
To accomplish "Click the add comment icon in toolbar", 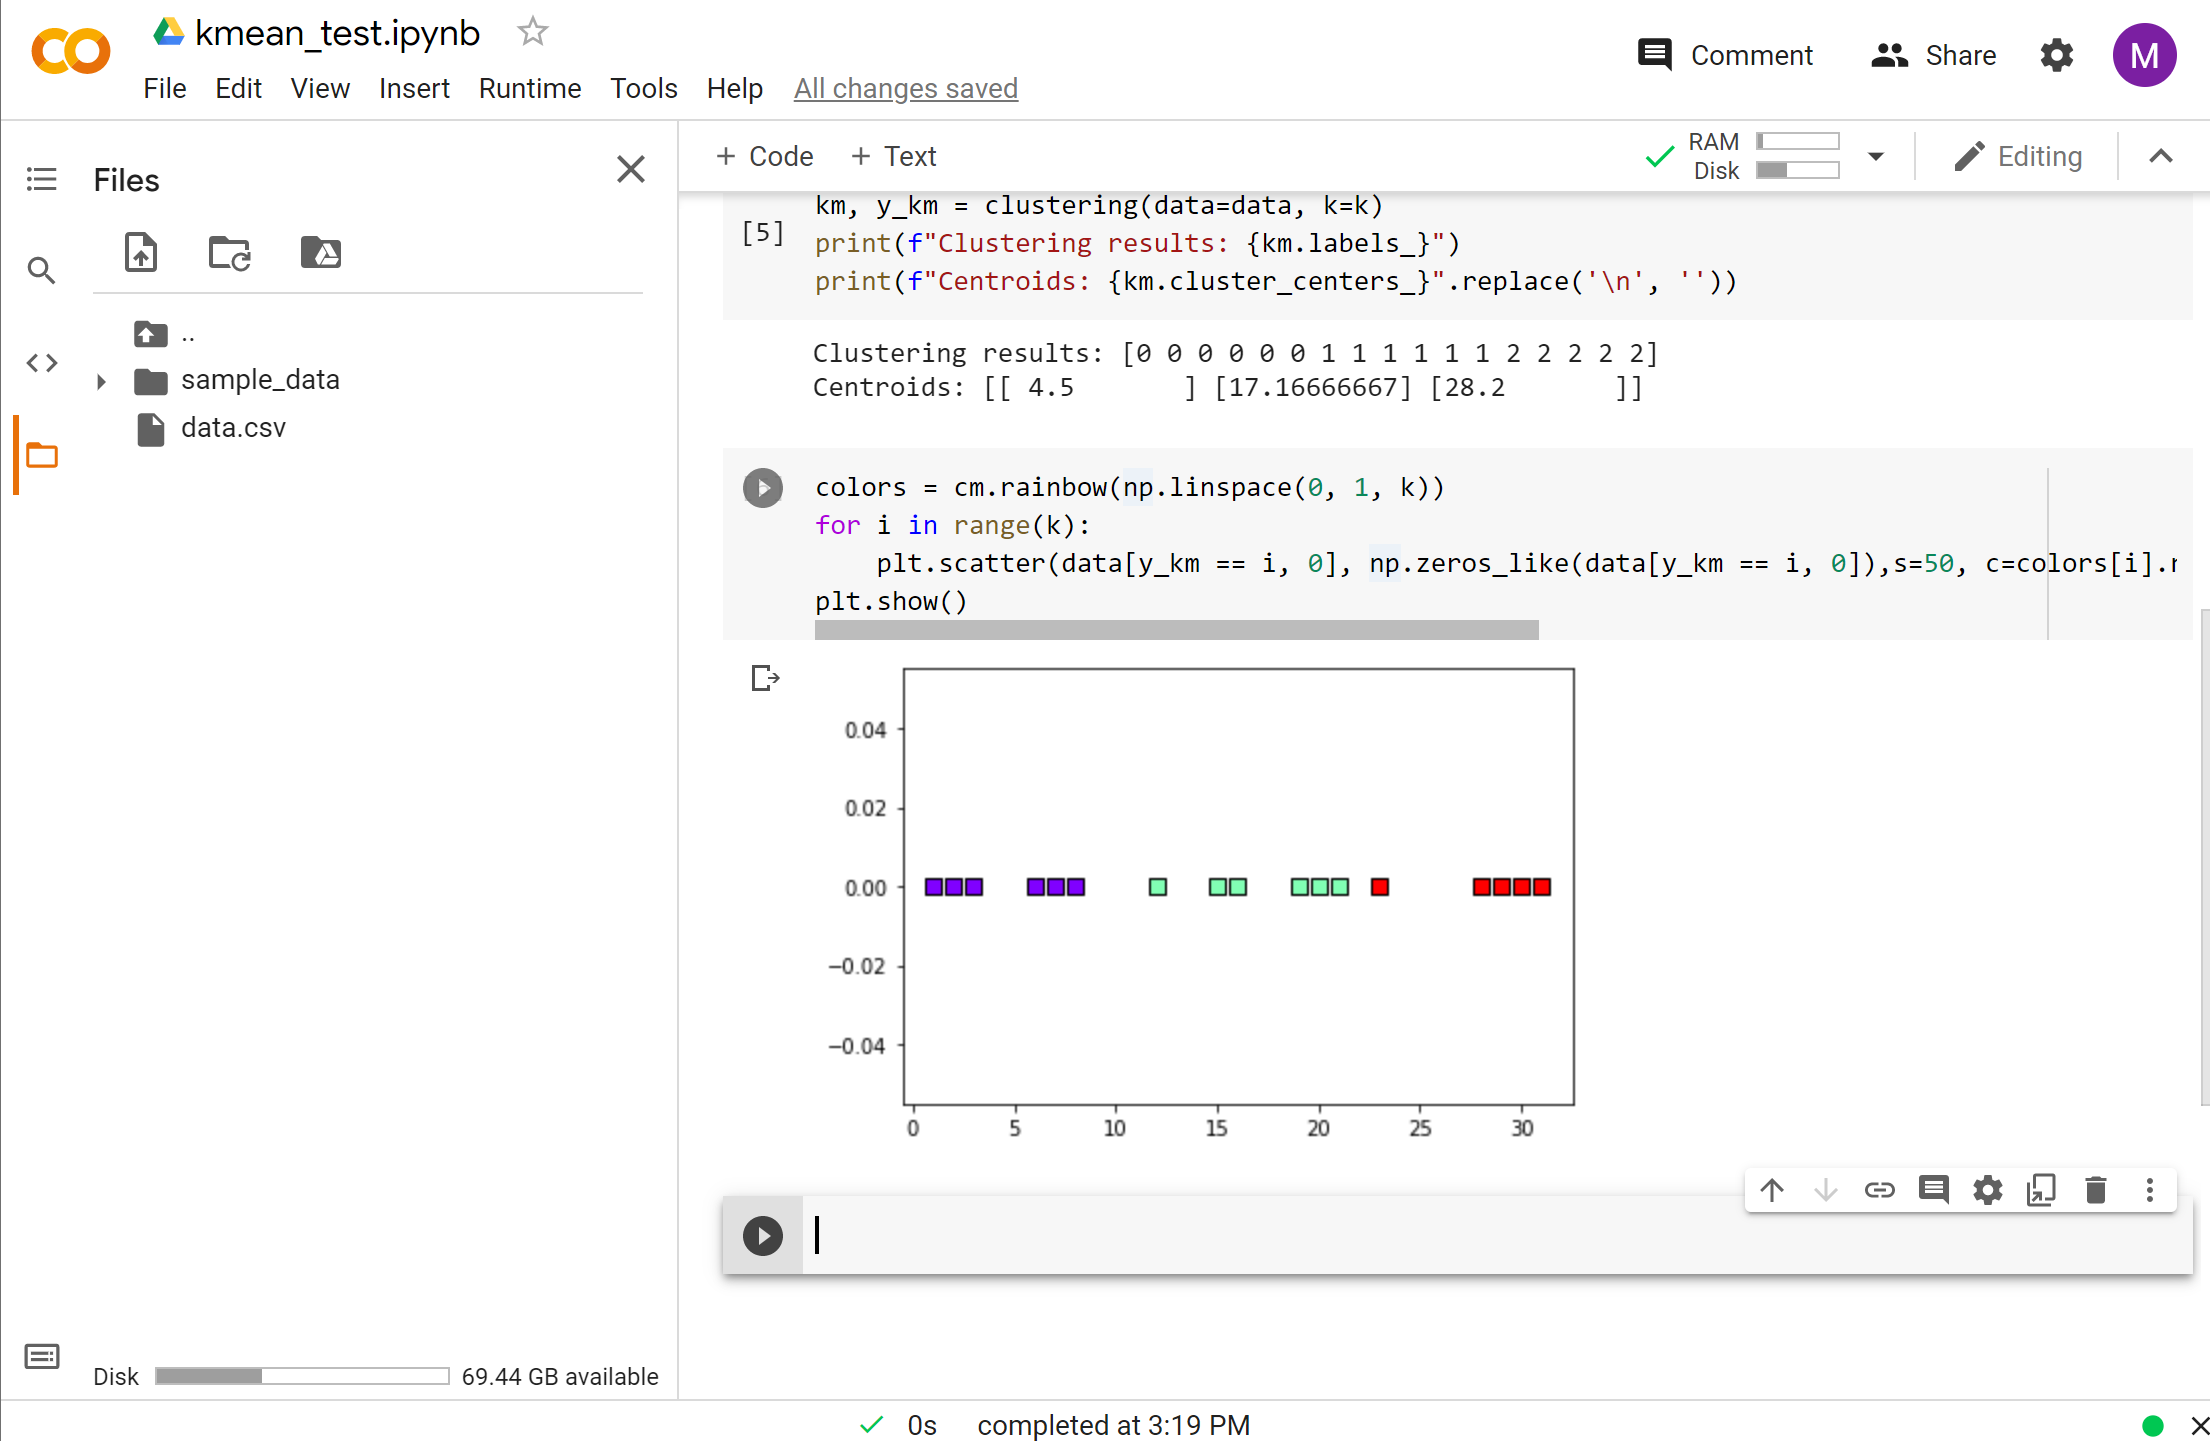I will pyautogui.click(x=1931, y=1191).
